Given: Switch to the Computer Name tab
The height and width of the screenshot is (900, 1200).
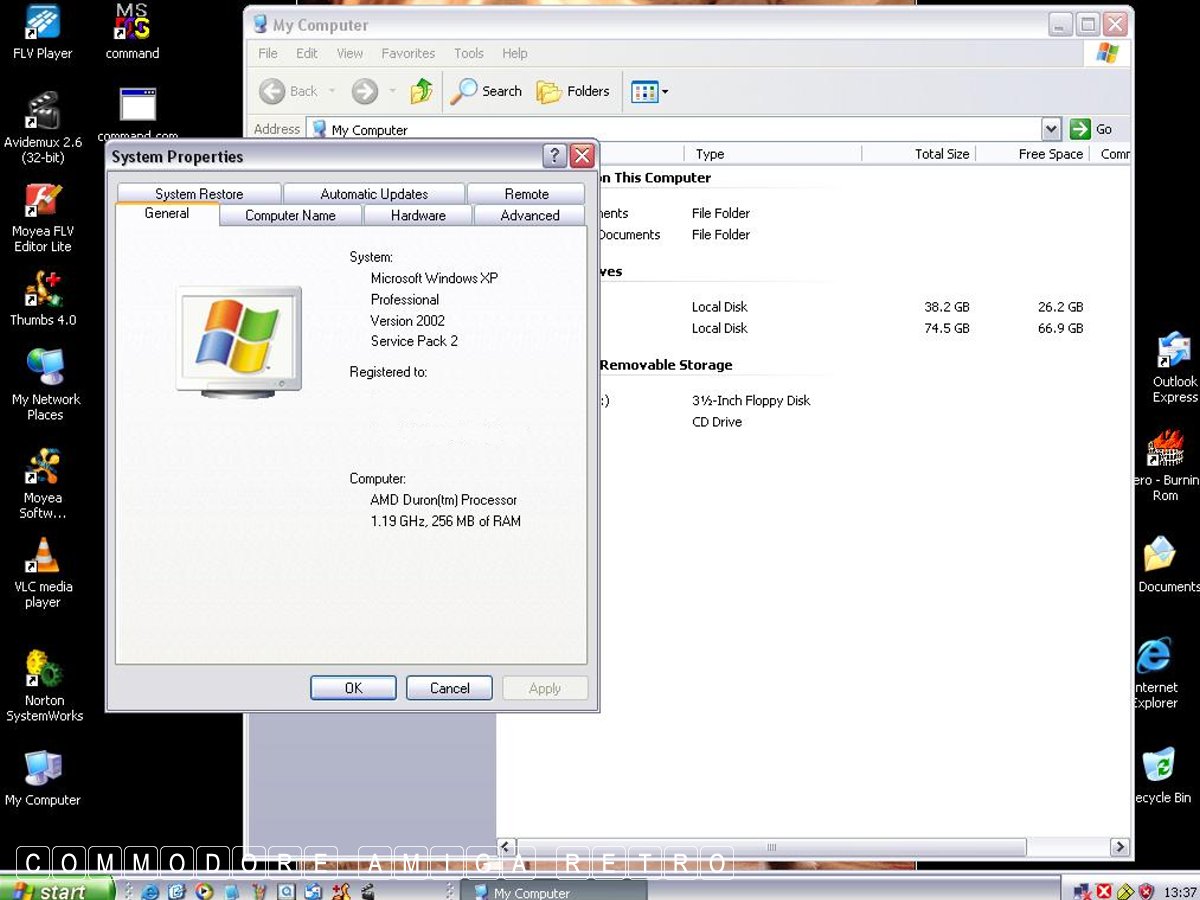Looking at the screenshot, I should tap(290, 215).
